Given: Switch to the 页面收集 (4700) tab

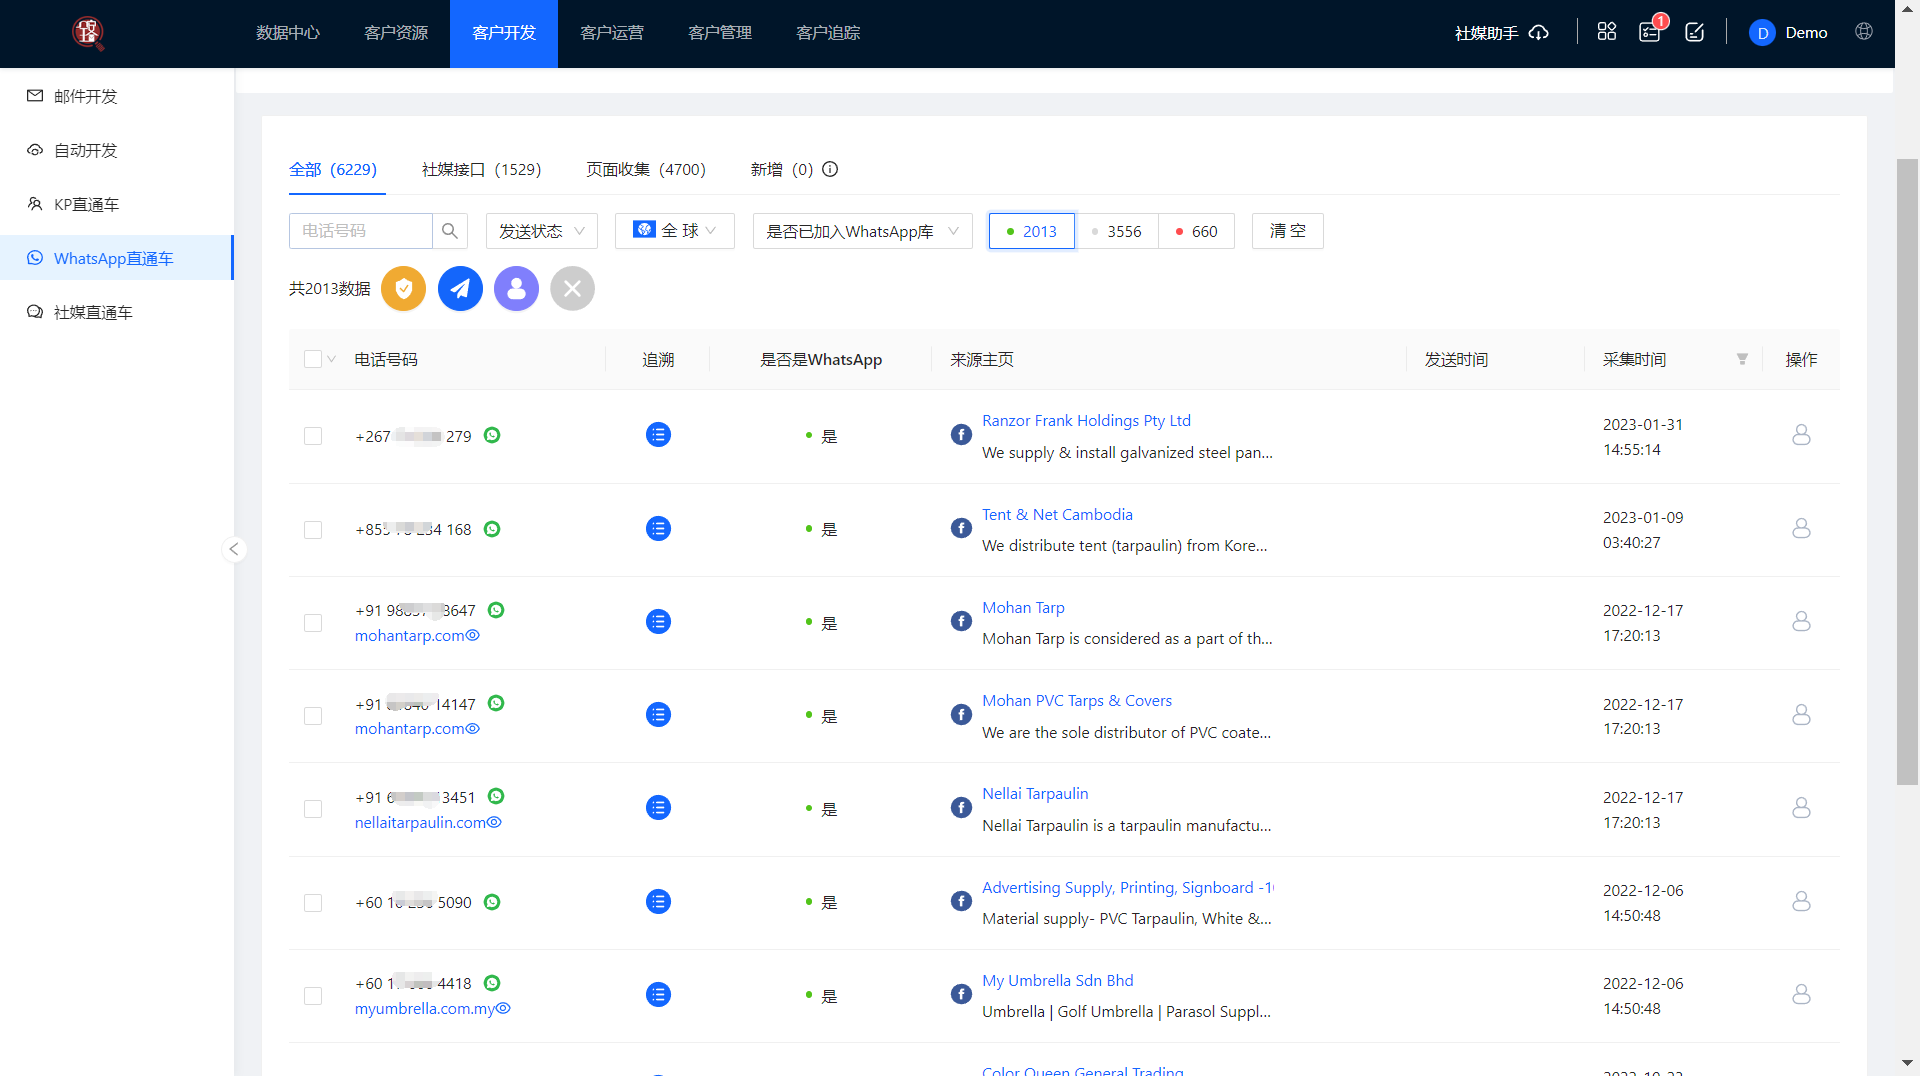Looking at the screenshot, I should point(646,169).
